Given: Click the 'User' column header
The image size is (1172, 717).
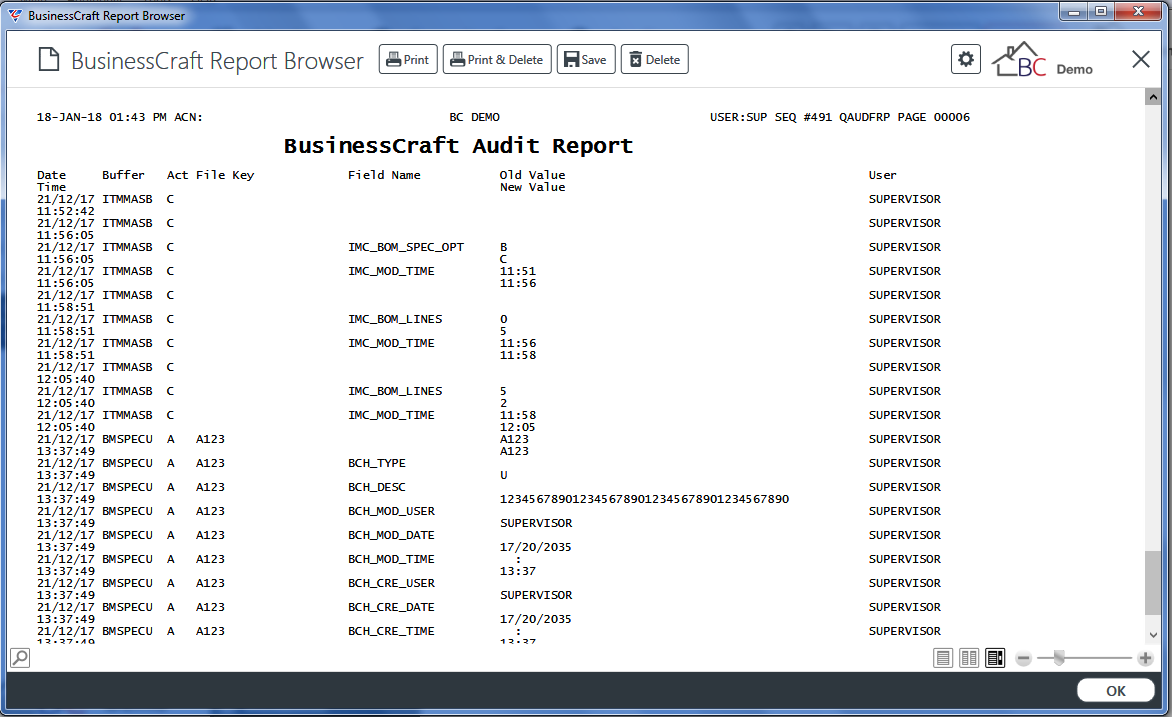Looking at the screenshot, I should click(x=882, y=175).
